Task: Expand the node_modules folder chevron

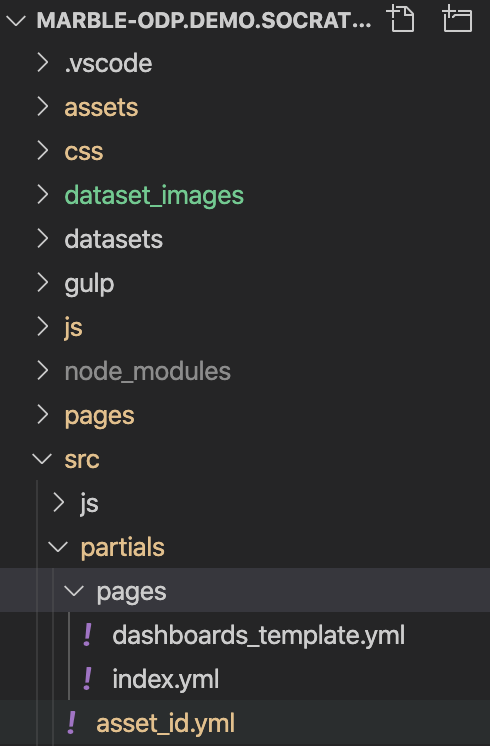Action: coord(43,371)
